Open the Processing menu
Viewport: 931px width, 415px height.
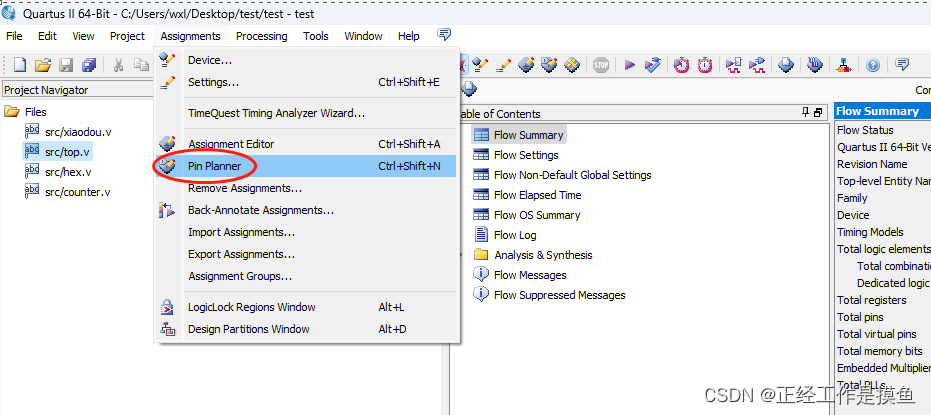[261, 36]
